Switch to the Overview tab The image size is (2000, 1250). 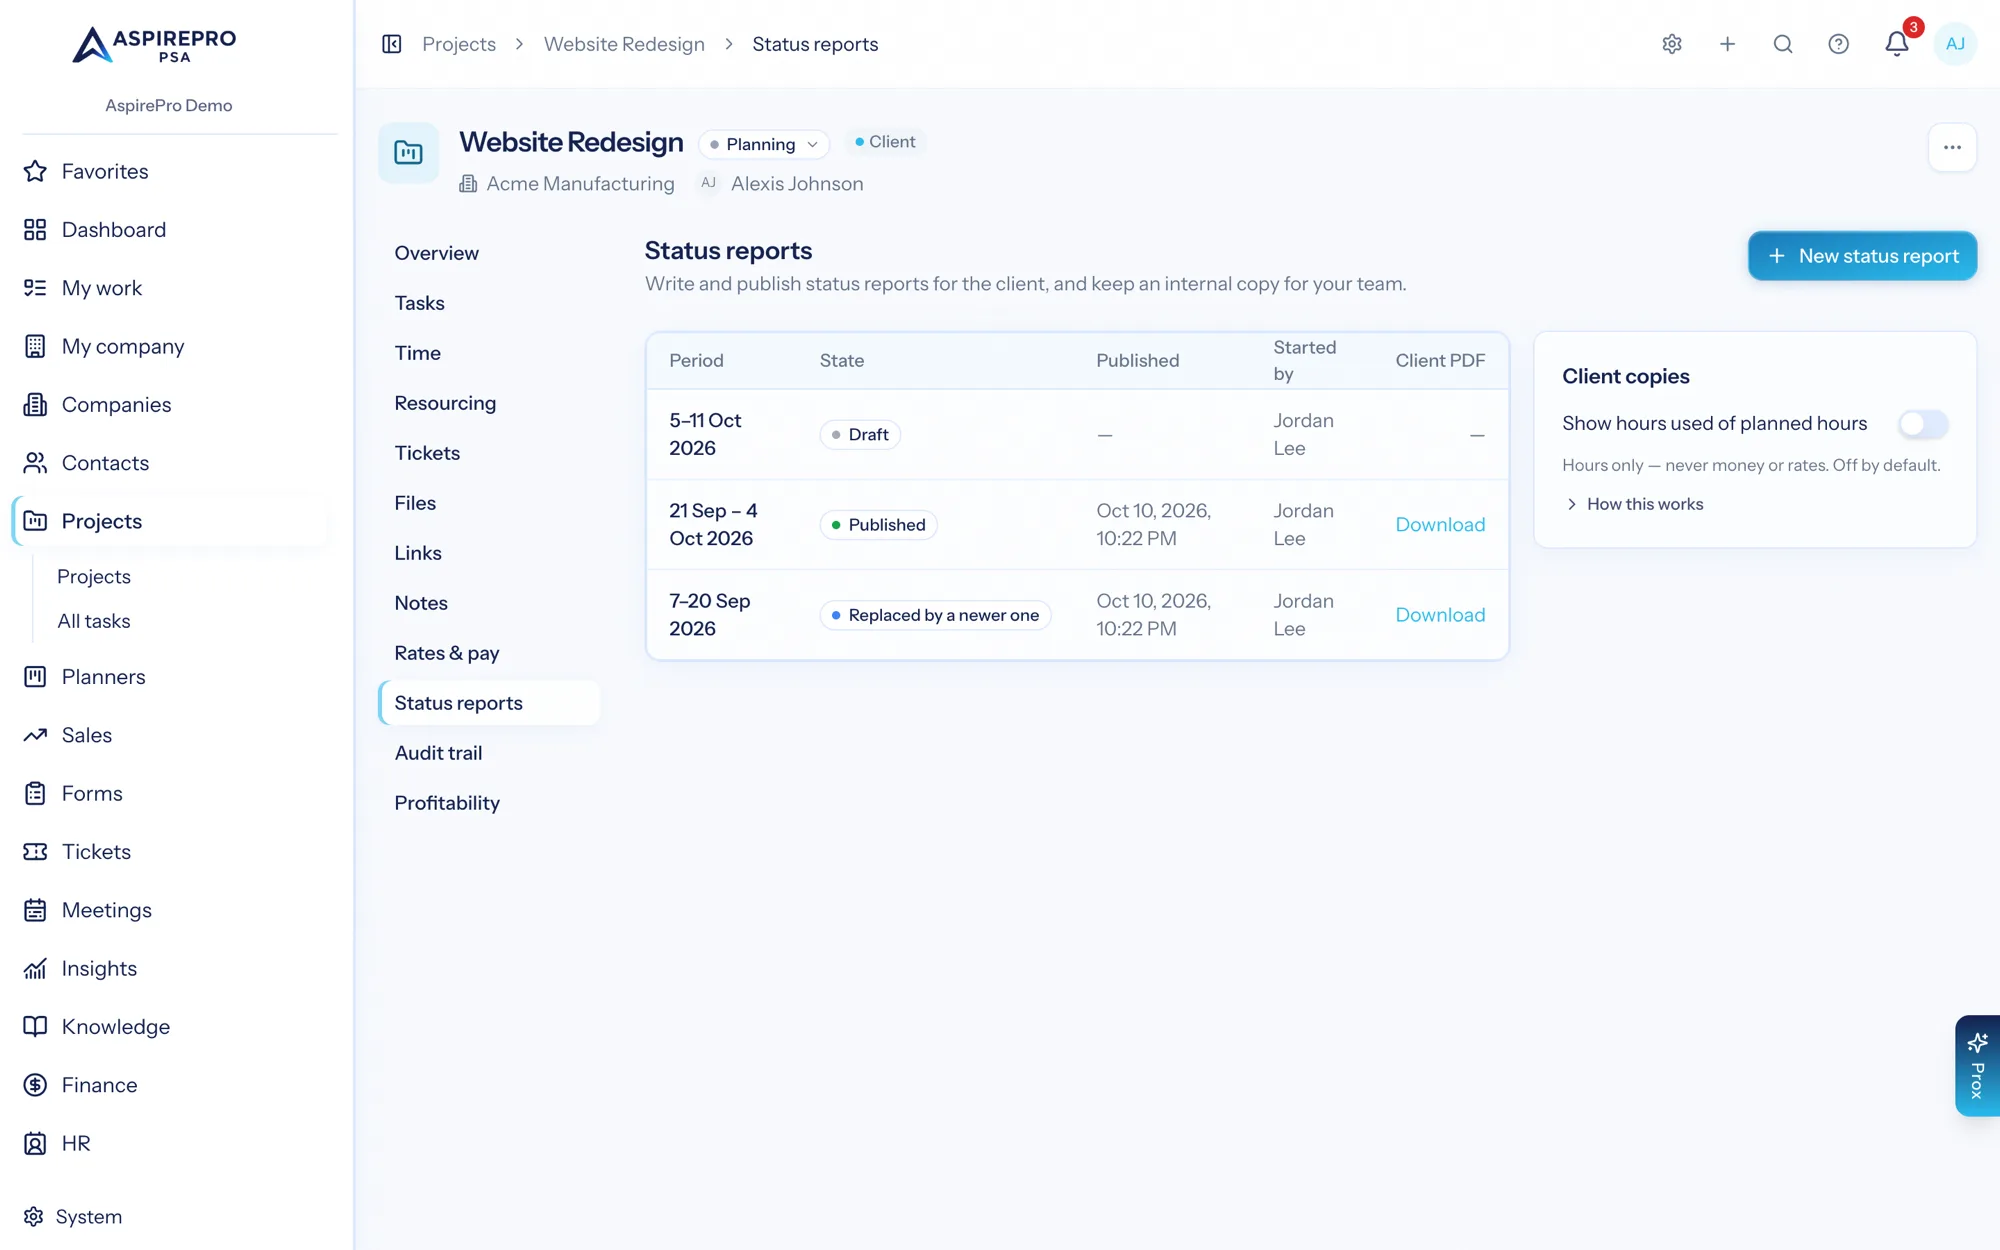489,253
